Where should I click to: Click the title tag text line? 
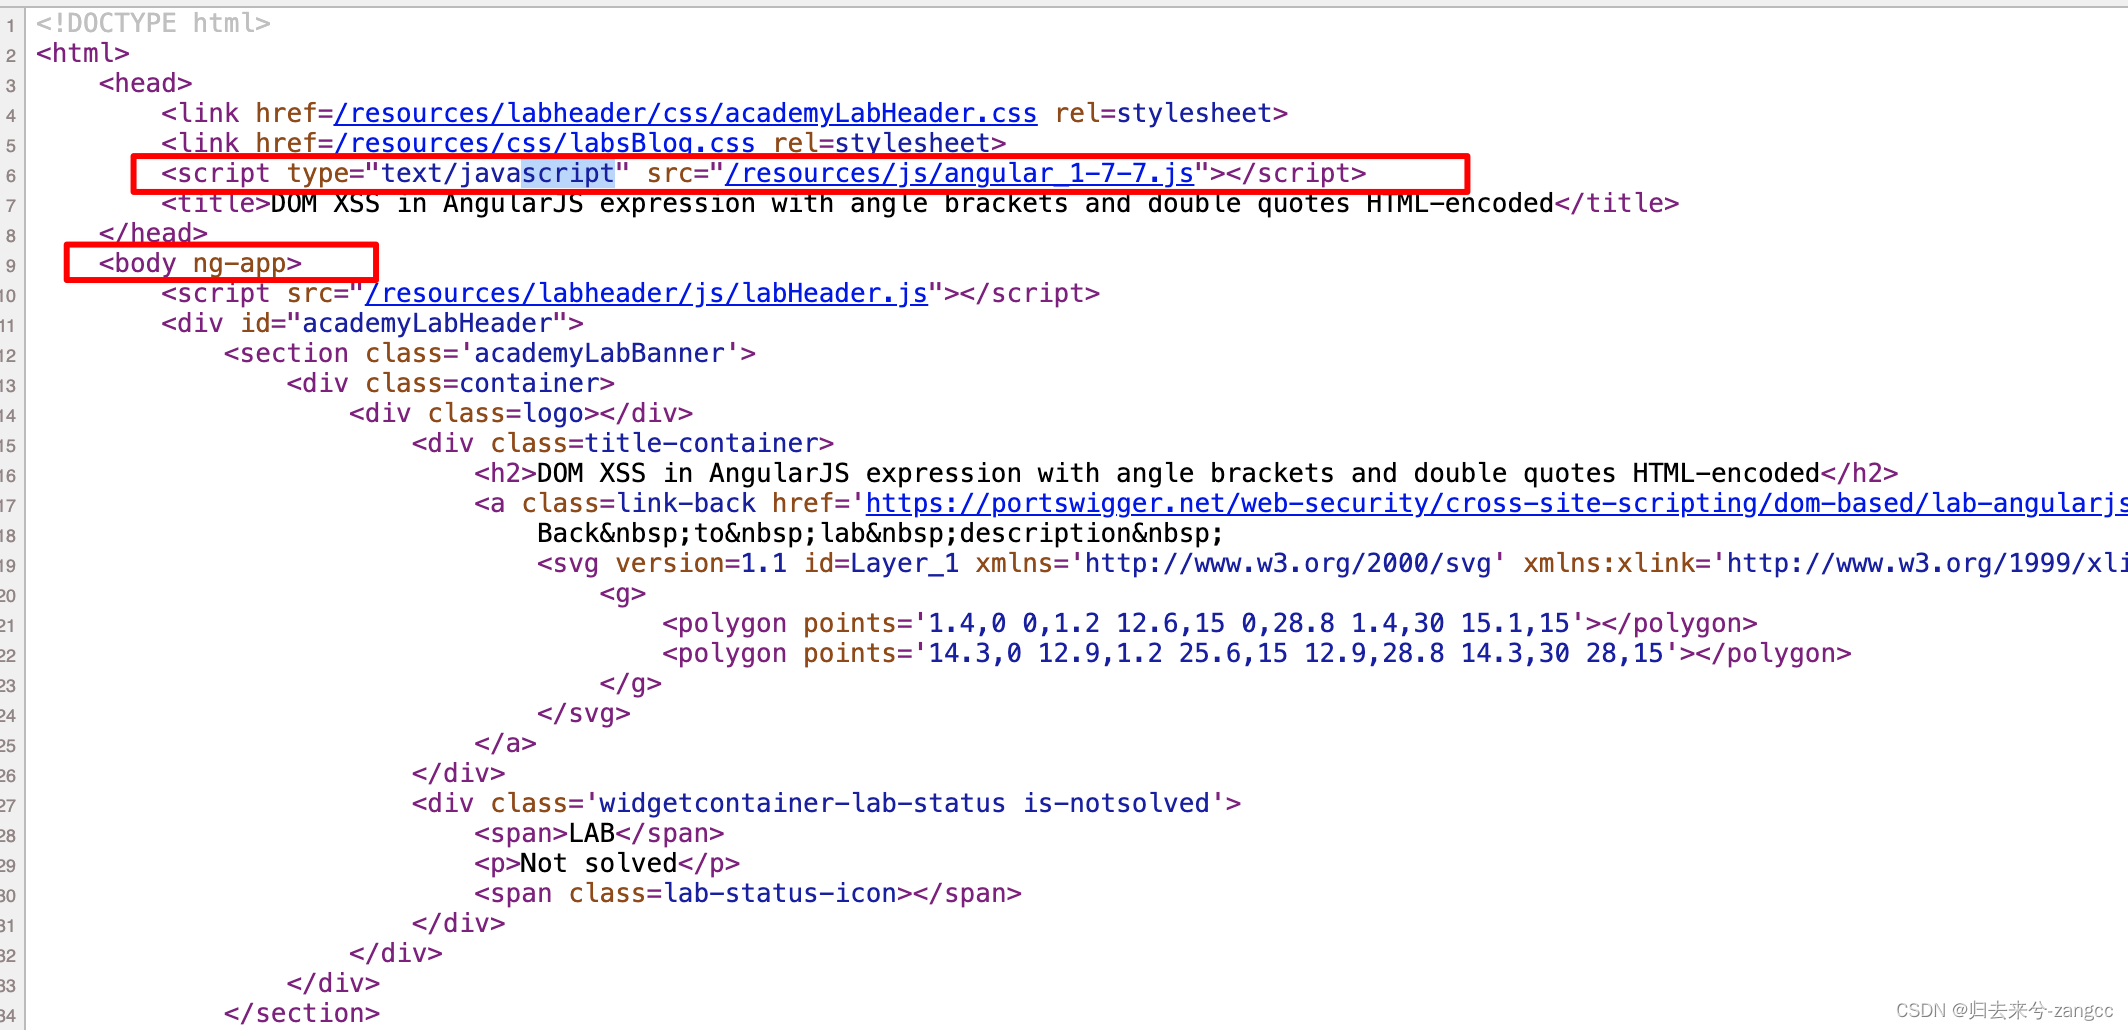(x=920, y=203)
